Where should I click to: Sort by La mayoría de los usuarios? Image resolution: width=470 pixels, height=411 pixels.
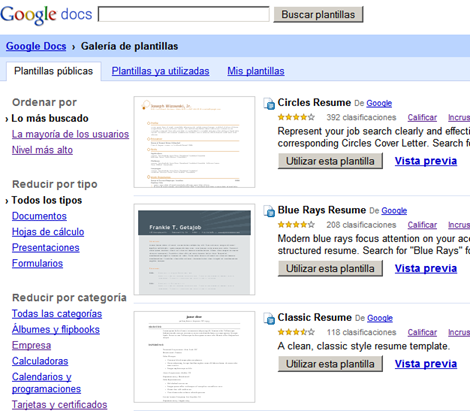(70, 134)
